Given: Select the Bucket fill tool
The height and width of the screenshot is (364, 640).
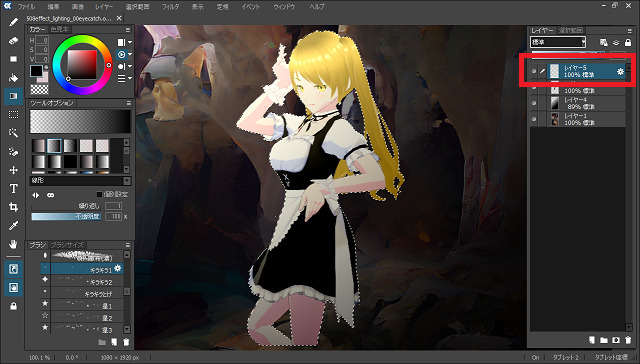Looking at the screenshot, I should coord(13,78).
